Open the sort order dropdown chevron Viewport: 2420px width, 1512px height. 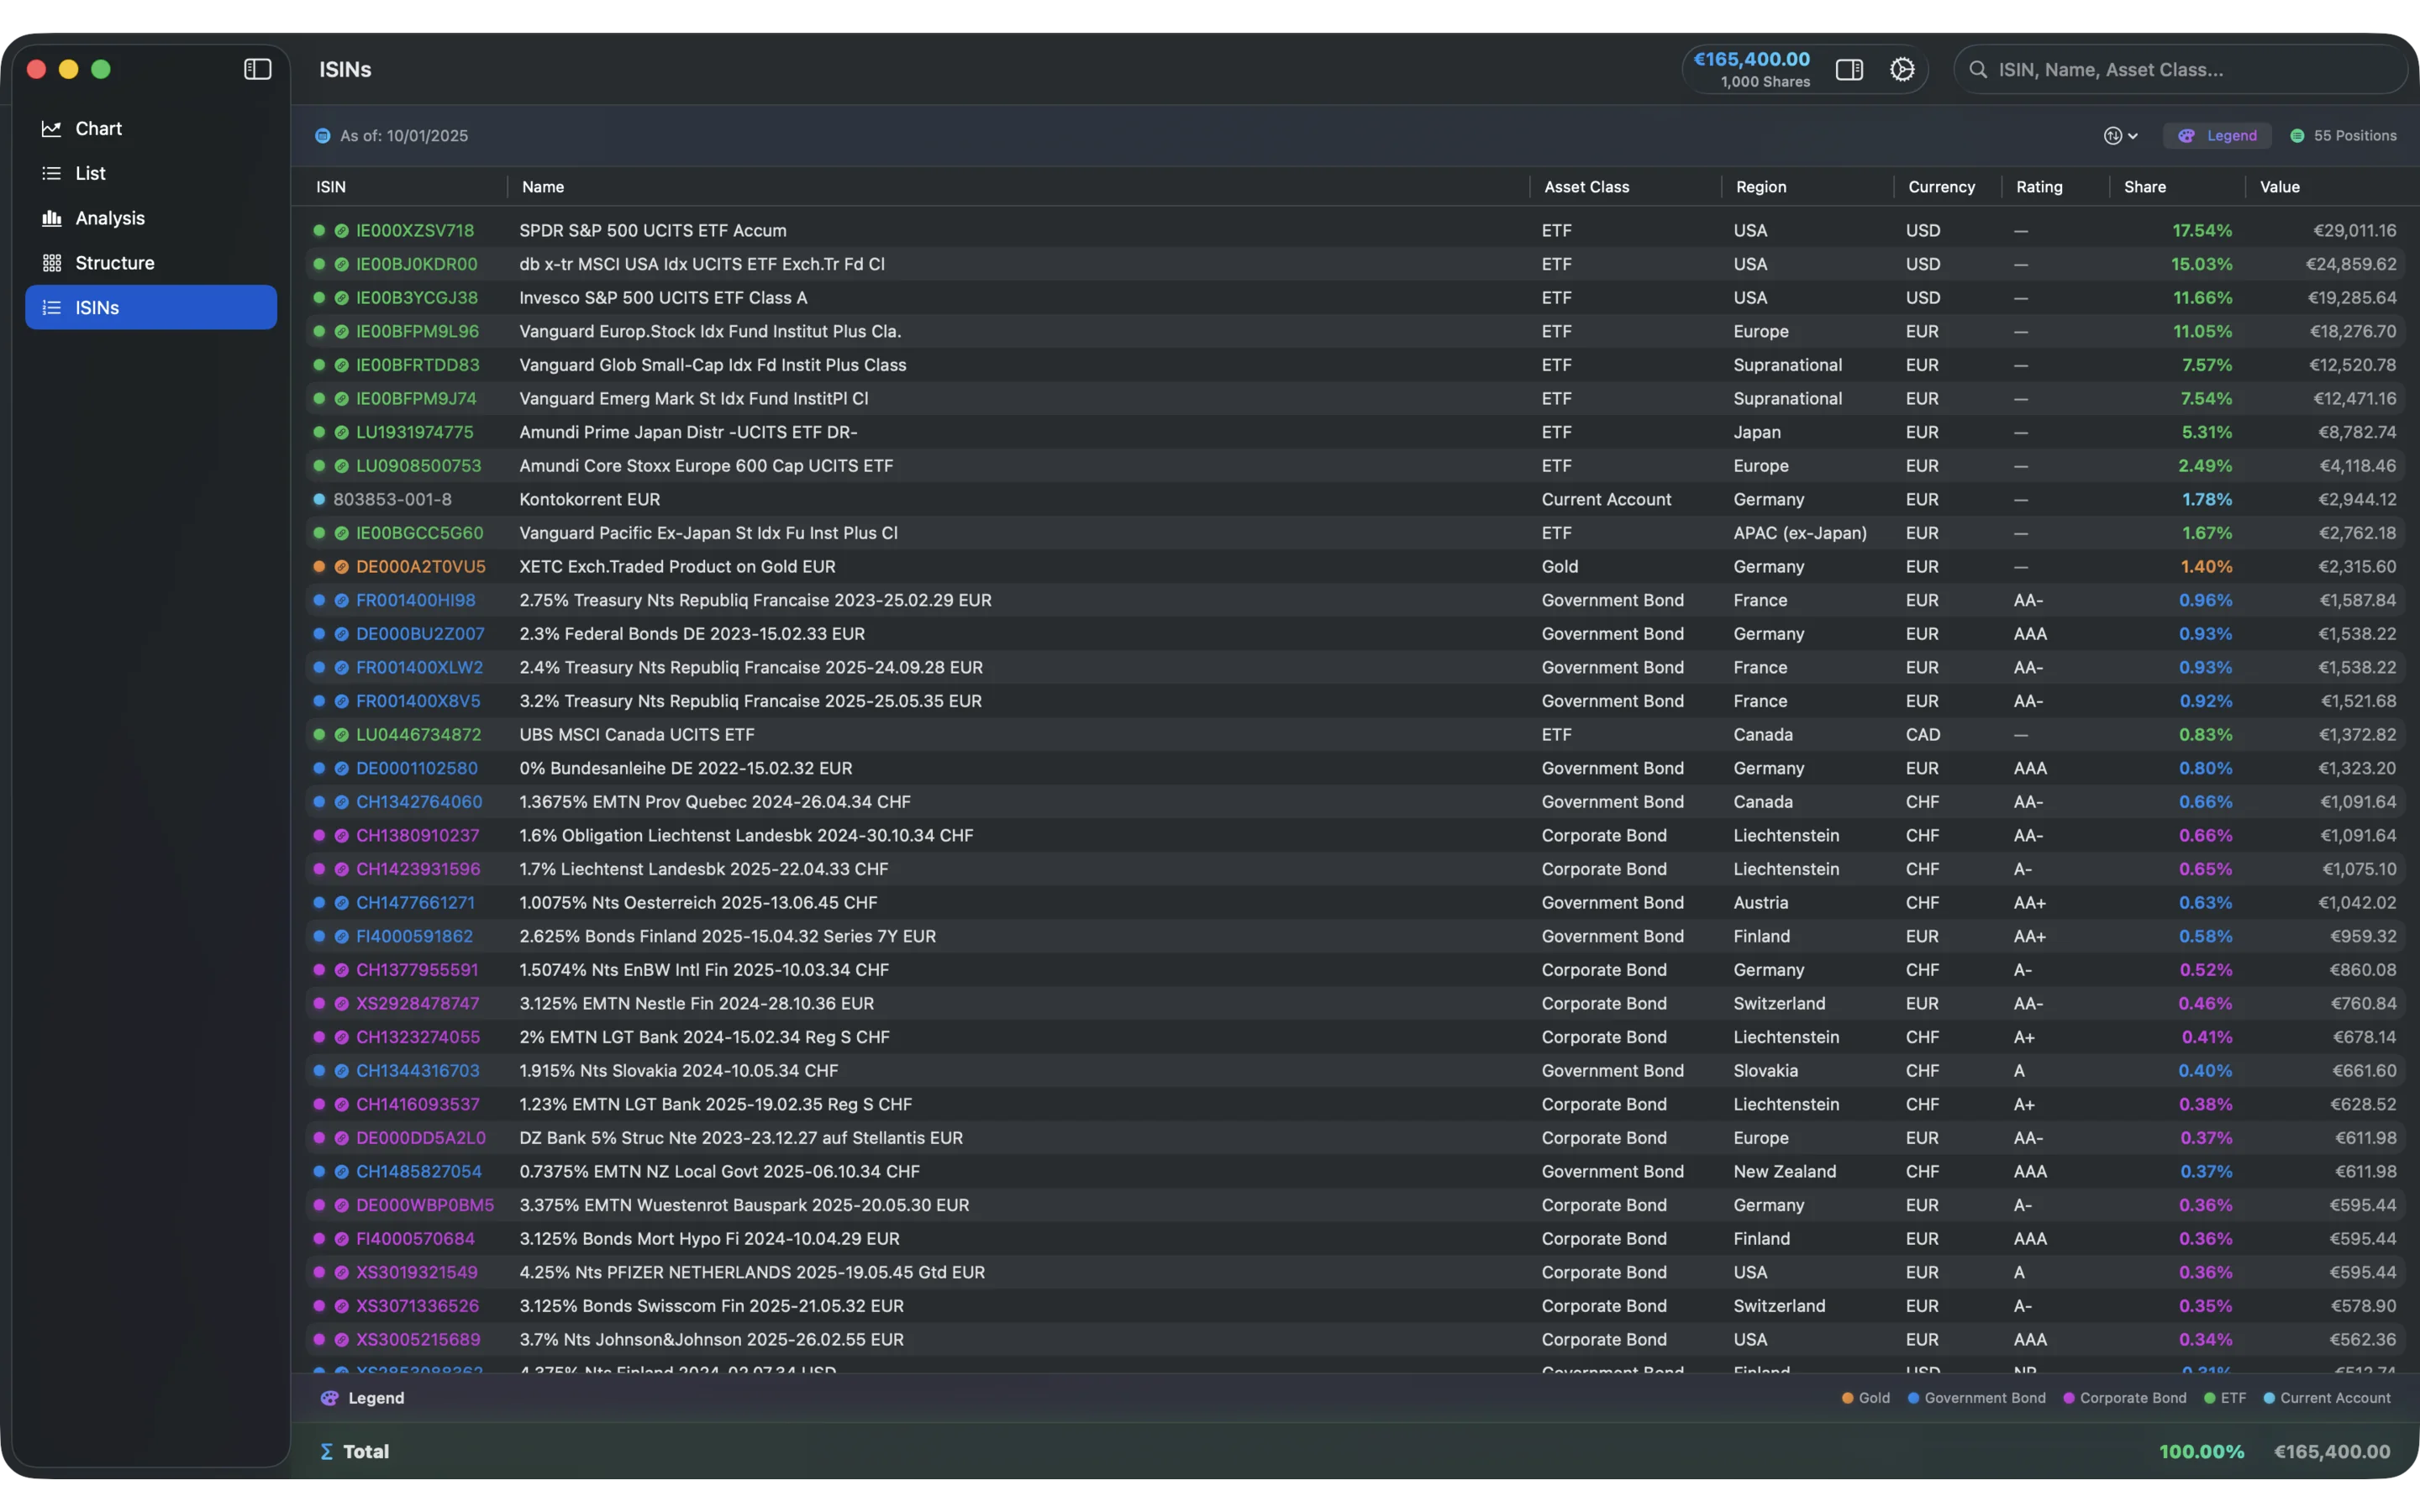click(x=2131, y=135)
